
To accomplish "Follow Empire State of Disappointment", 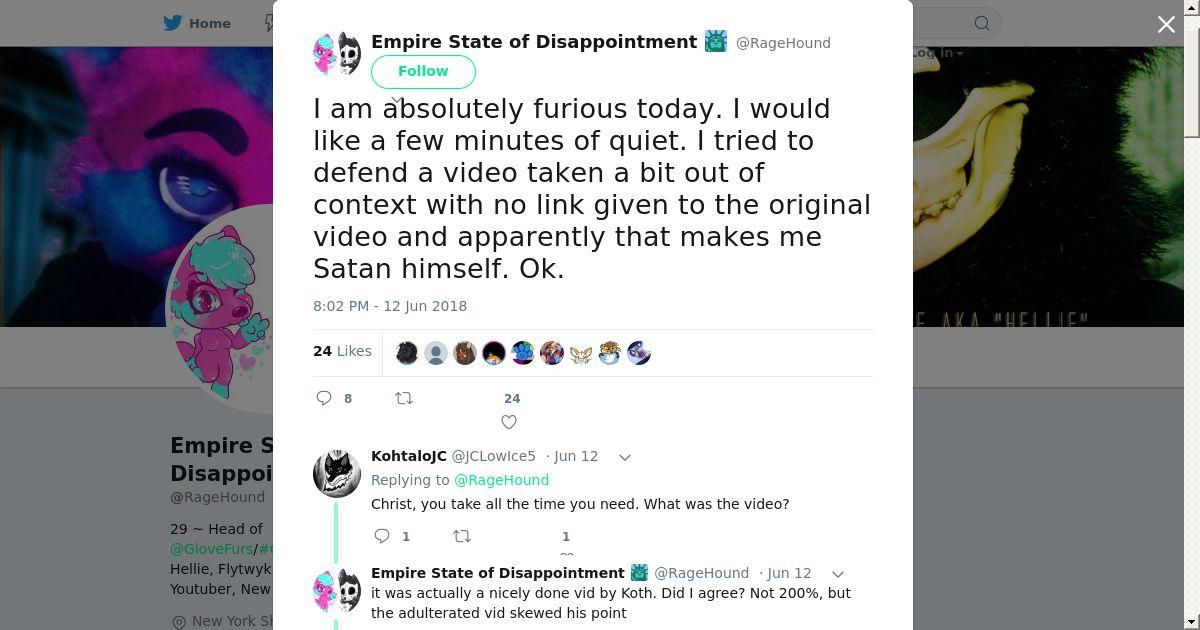I will (x=423, y=71).
